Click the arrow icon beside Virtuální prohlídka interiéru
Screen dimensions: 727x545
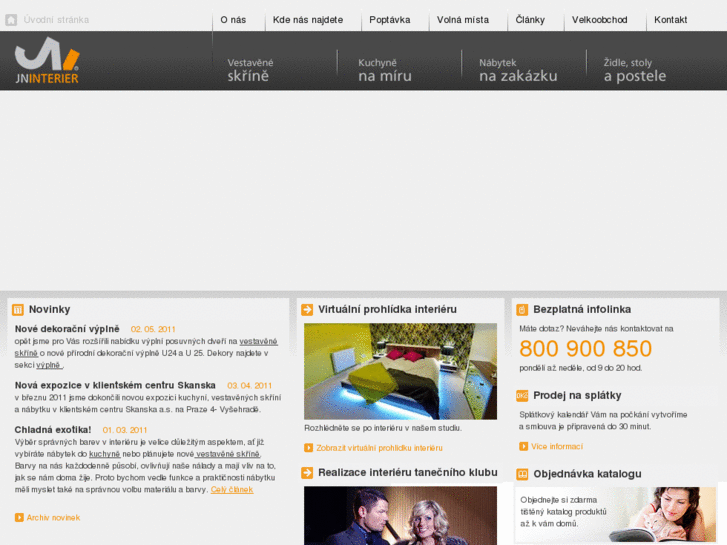[307, 309]
